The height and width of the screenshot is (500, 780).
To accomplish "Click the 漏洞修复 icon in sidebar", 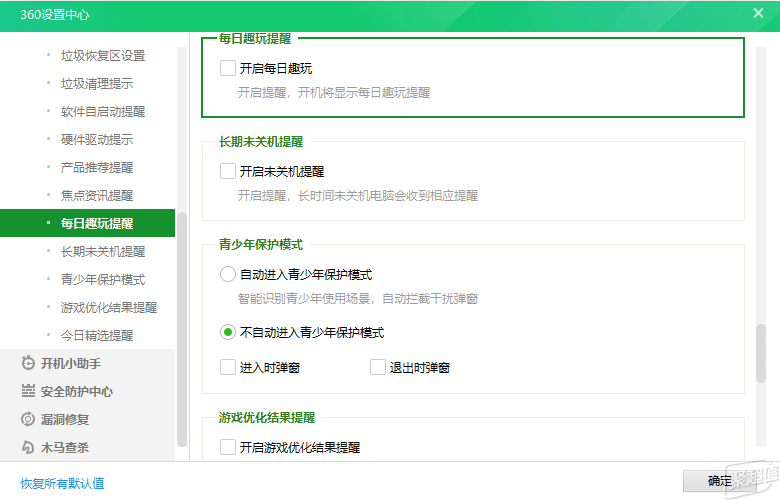I will coord(28,419).
